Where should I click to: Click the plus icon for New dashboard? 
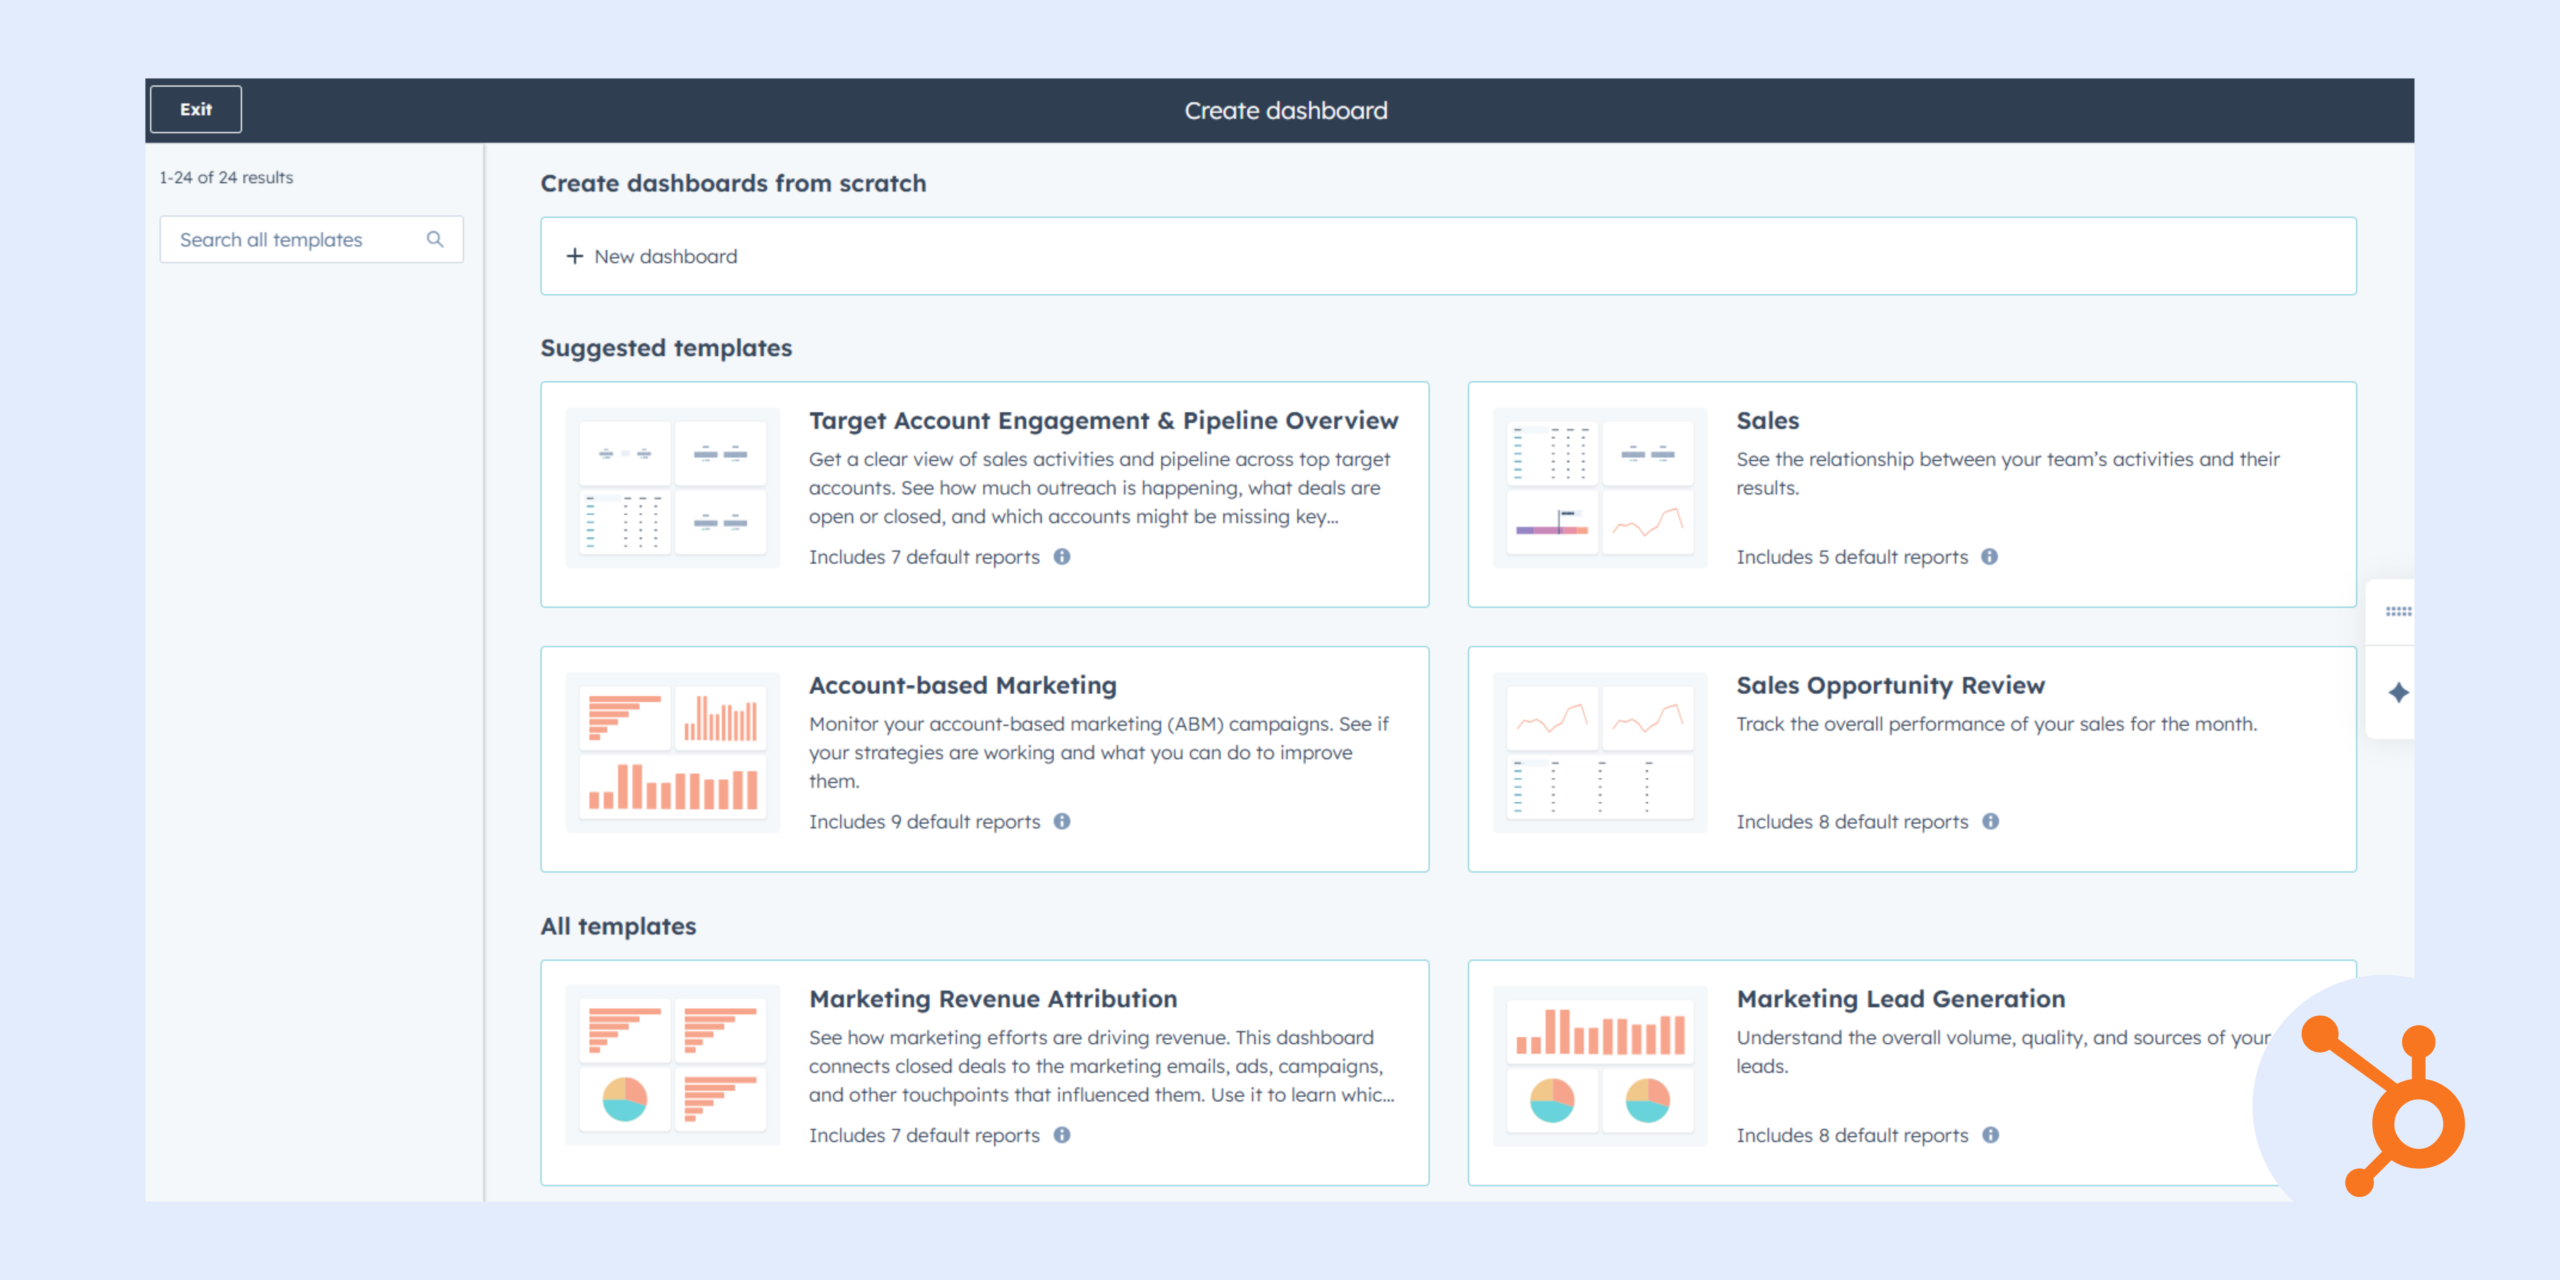point(575,256)
